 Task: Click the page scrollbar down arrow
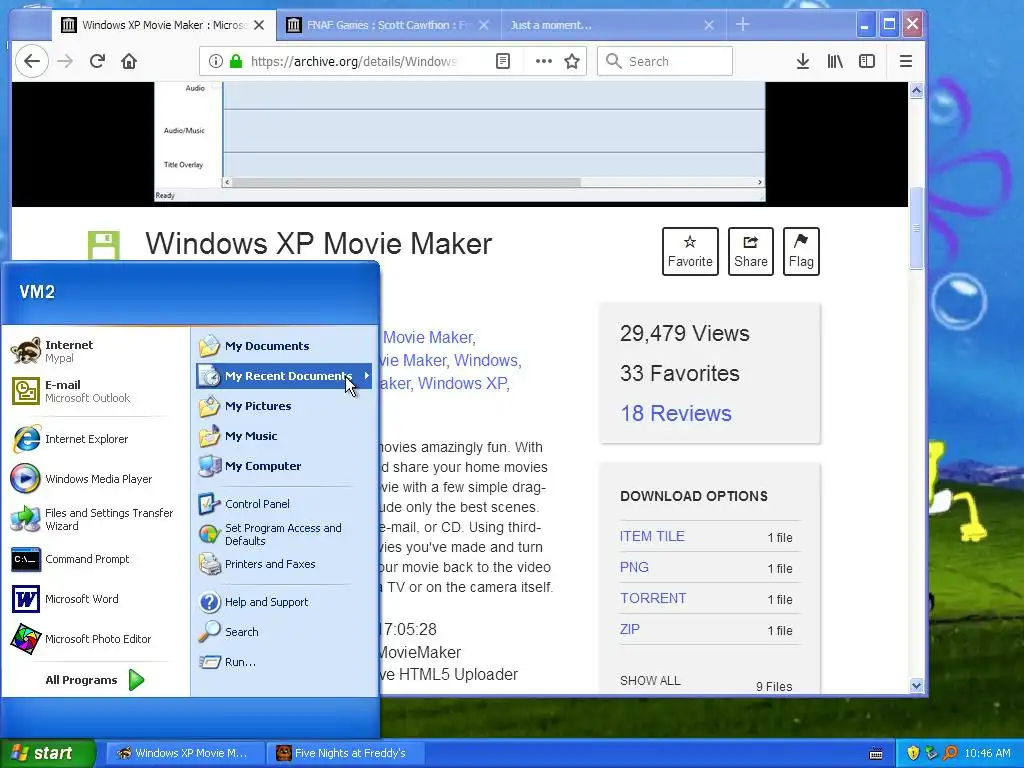coord(916,685)
